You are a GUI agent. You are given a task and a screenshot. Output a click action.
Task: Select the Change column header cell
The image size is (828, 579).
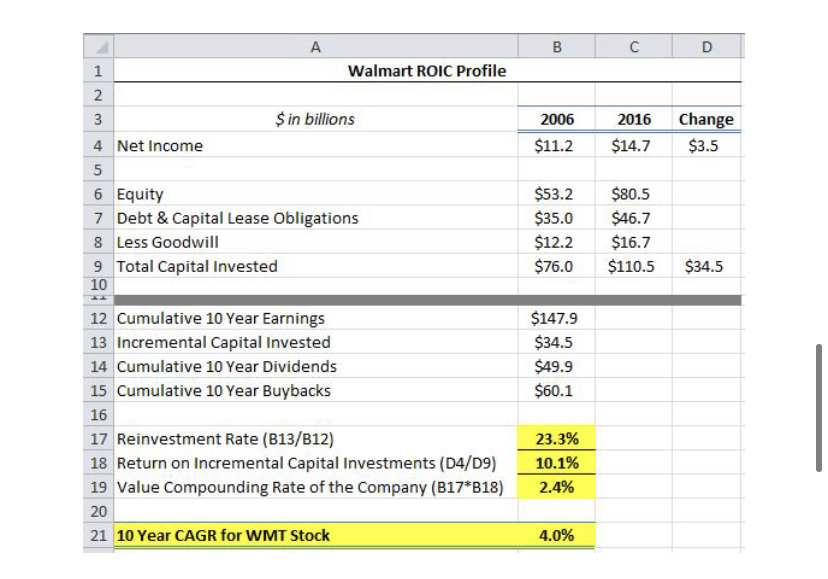point(705,118)
